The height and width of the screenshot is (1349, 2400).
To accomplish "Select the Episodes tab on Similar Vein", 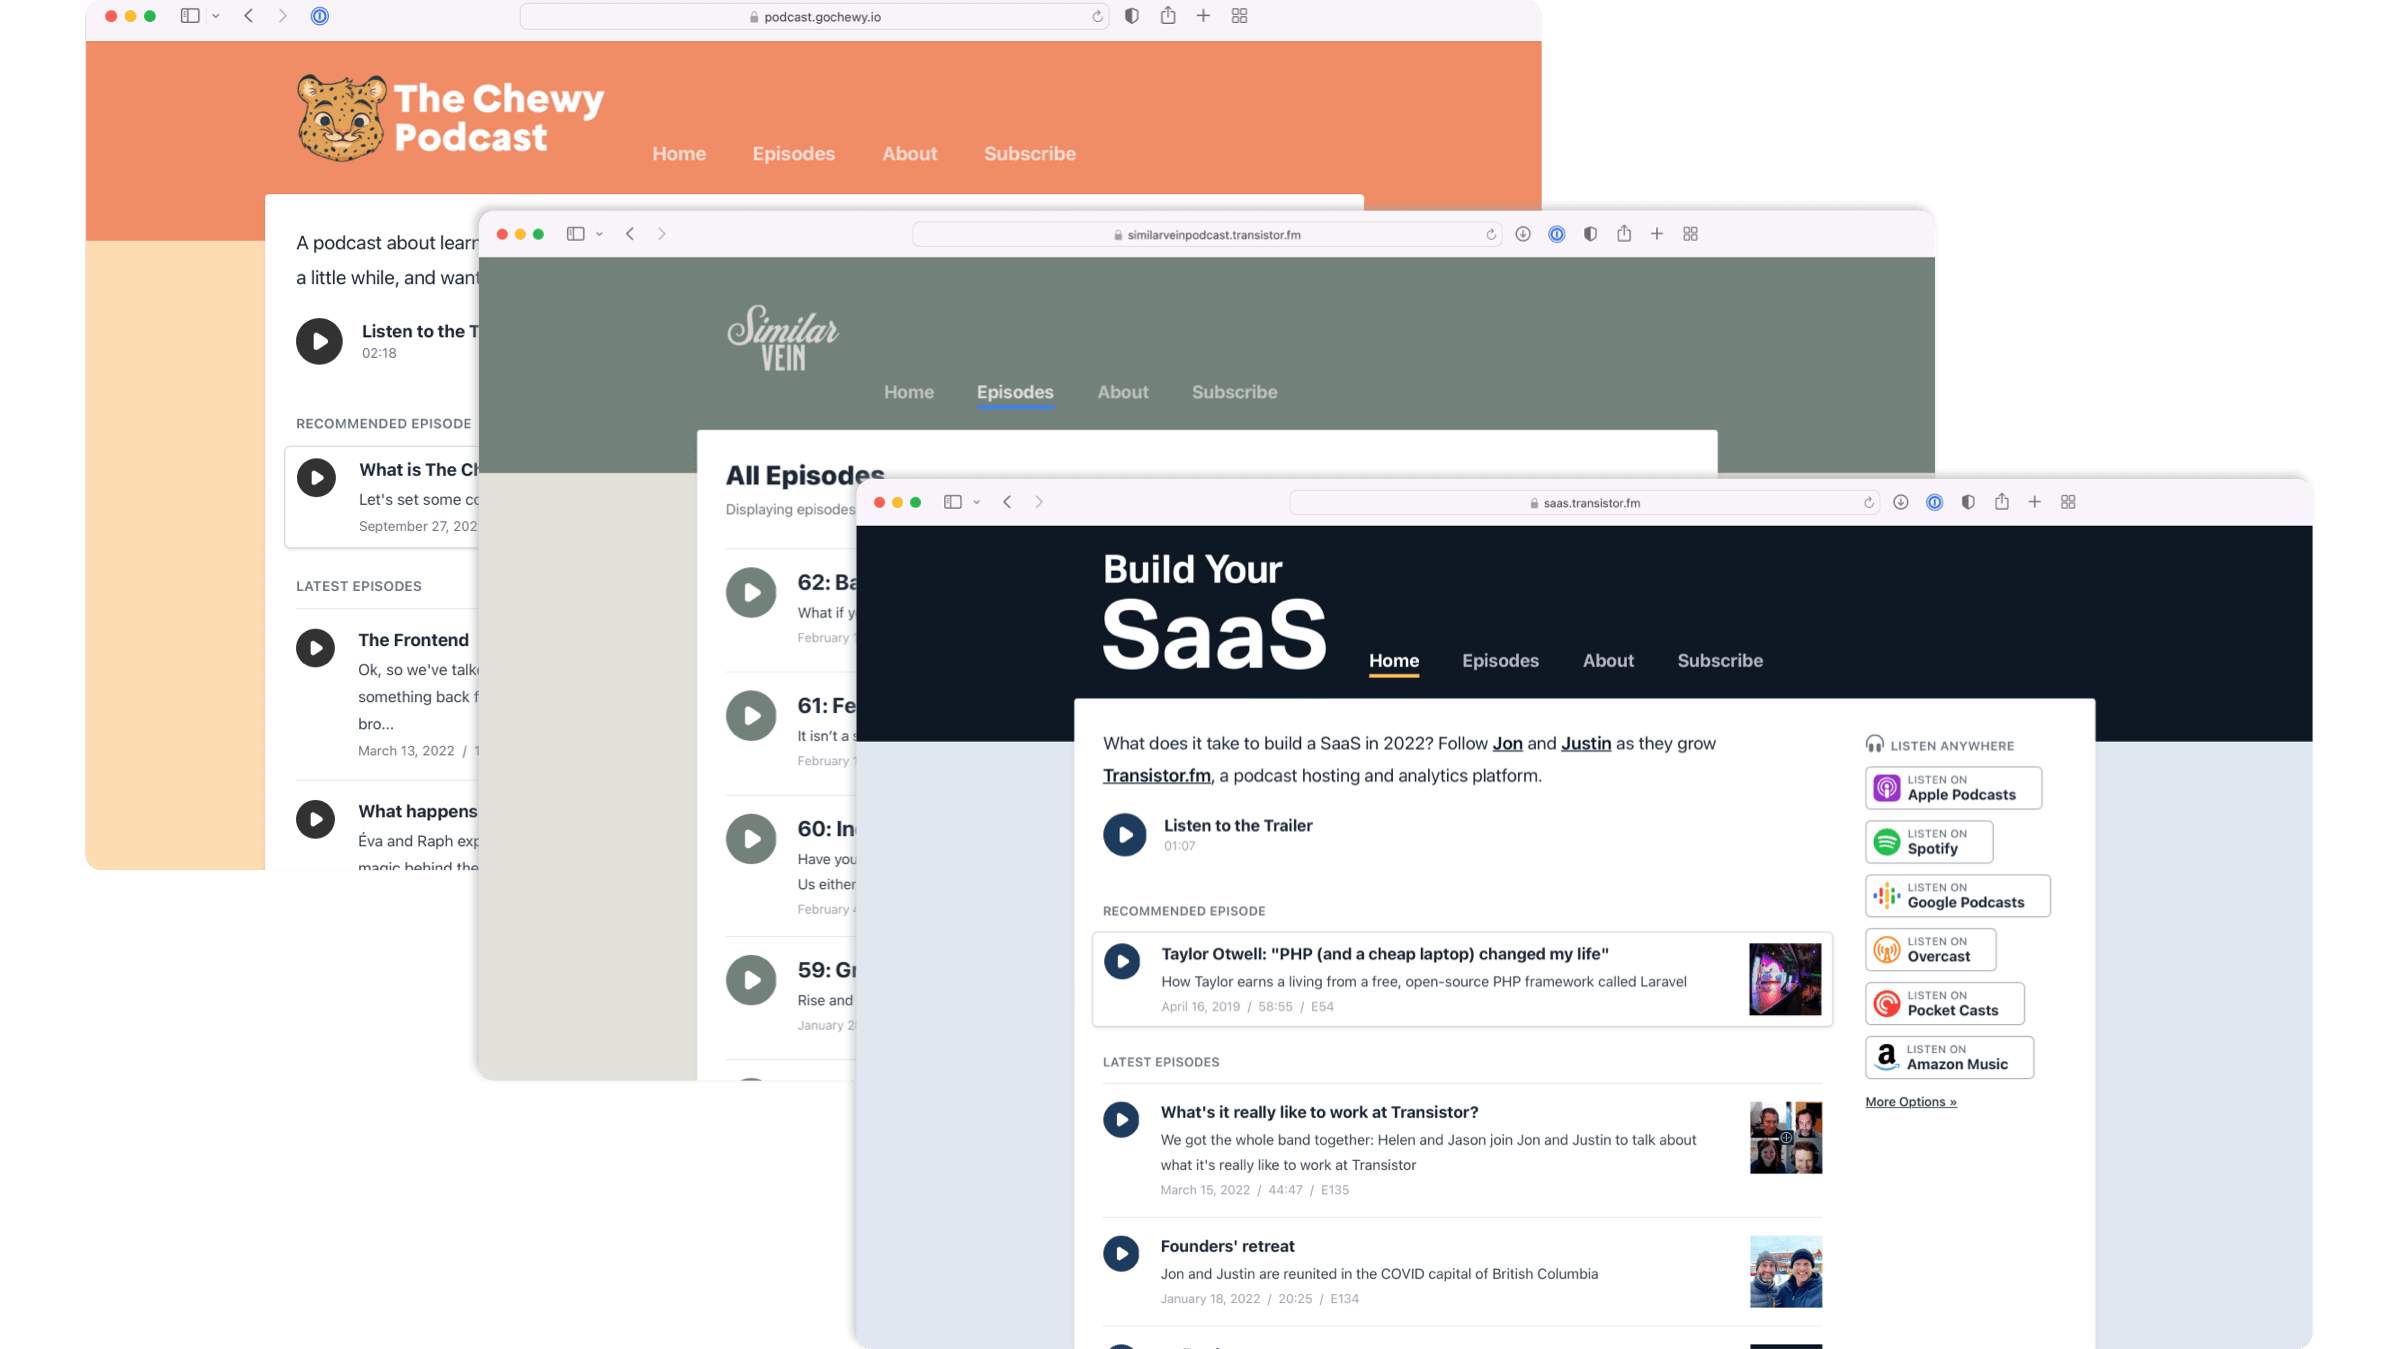I will coord(1015,391).
